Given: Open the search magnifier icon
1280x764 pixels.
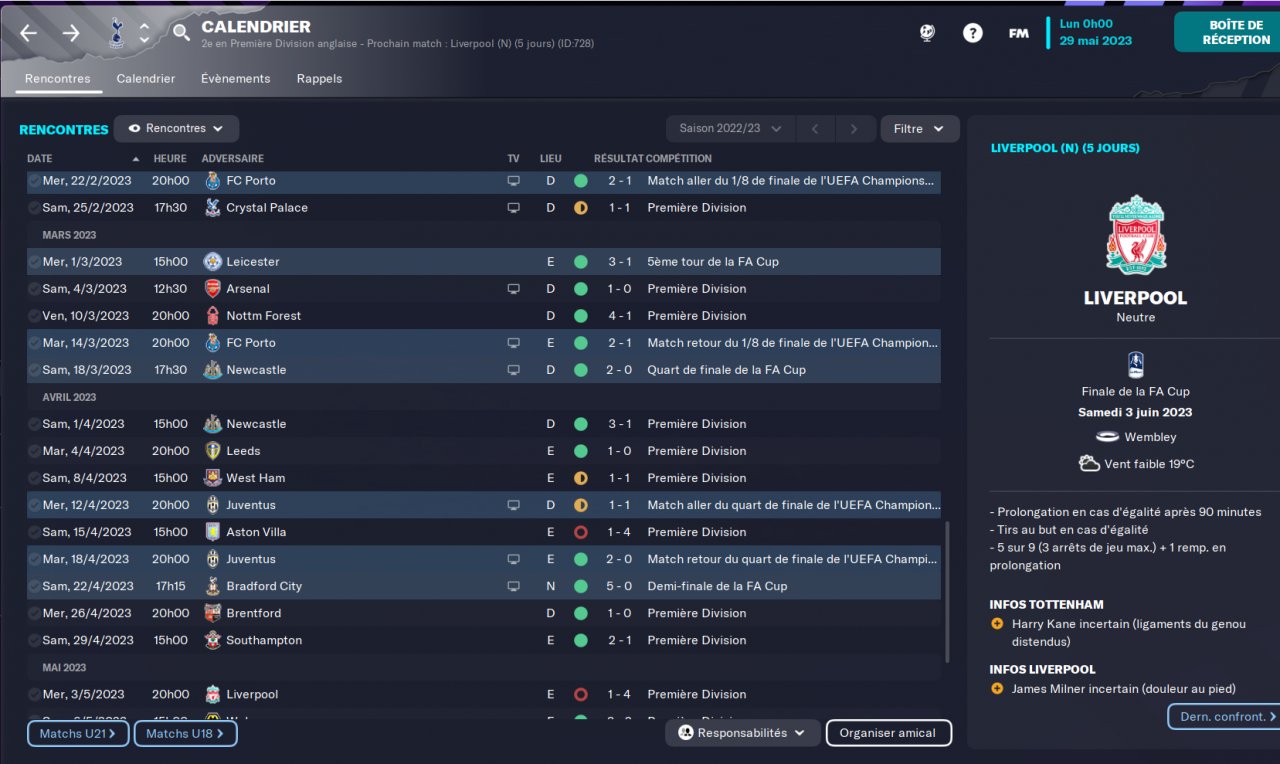Looking at the screenshot, I should click(x=181, y=33).
